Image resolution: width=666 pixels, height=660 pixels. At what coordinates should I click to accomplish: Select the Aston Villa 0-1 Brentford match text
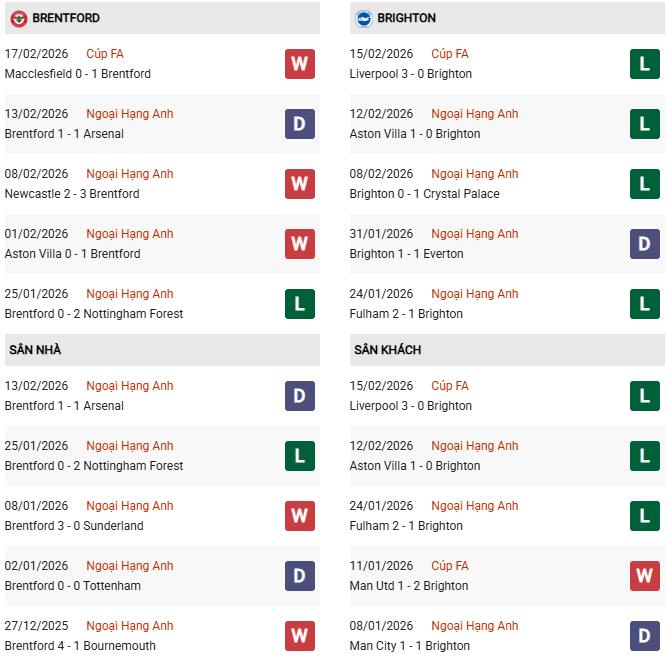(x=72, y=254)
